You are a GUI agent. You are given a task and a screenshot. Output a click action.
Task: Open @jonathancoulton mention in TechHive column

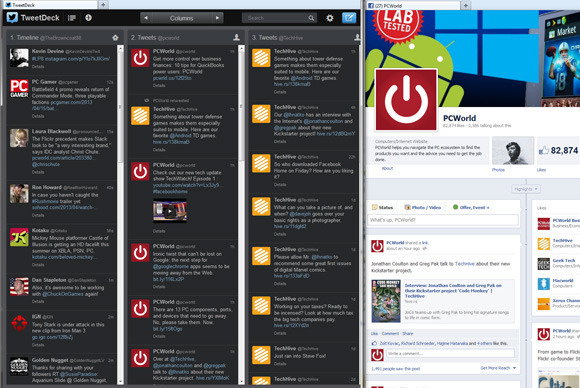[x=323, y=121]
